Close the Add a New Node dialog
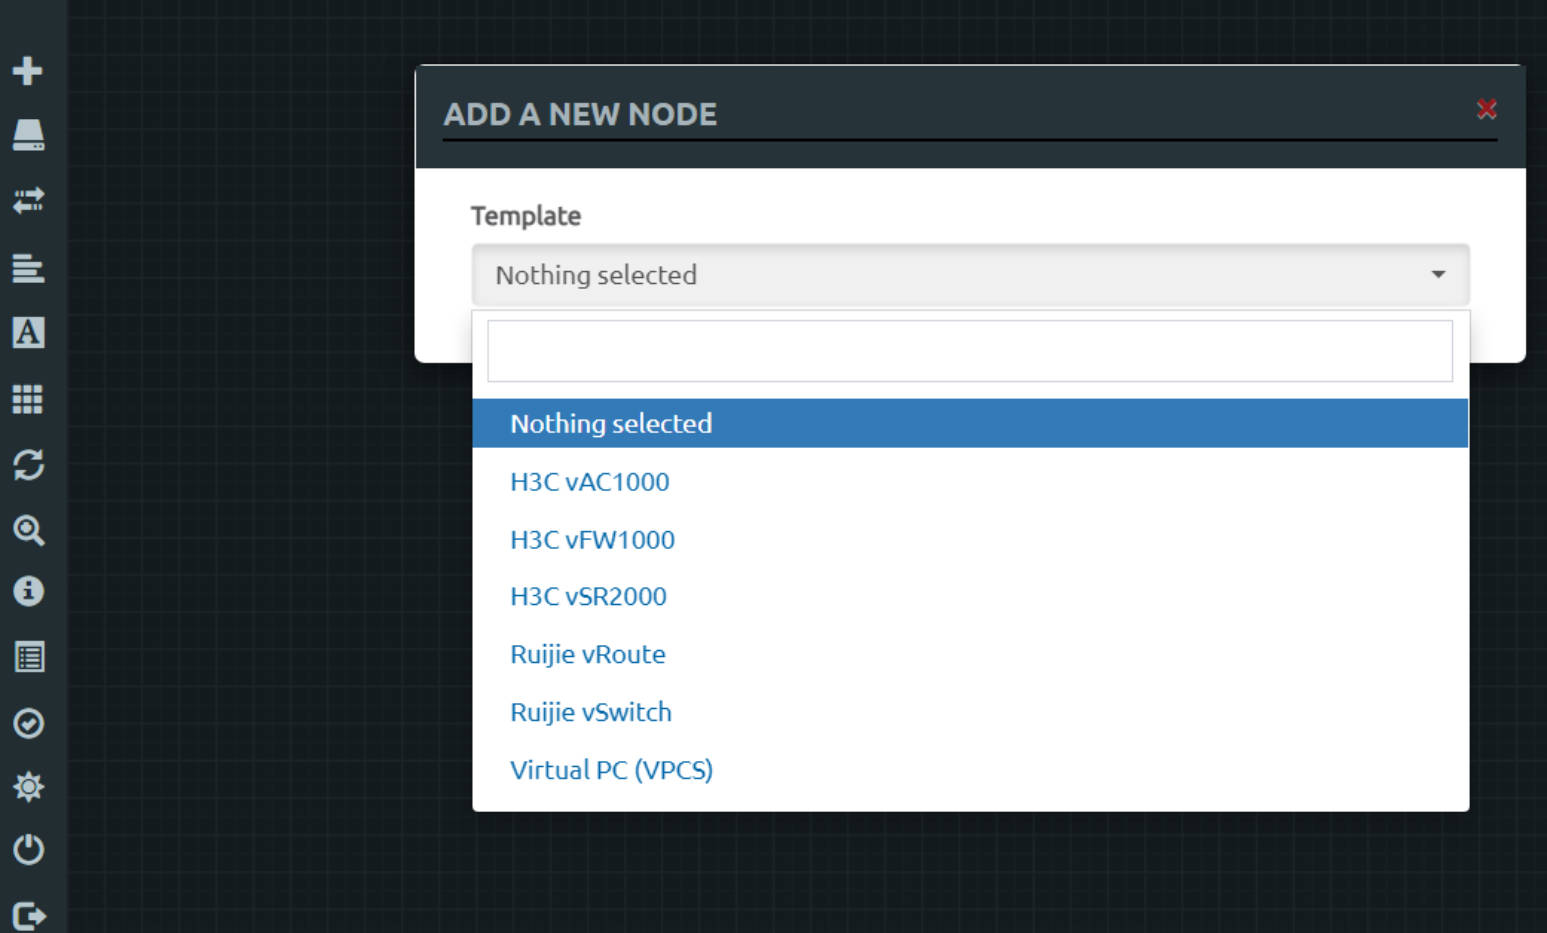Image resolution: width=1547 pixels, height=933 pixels. point(1486,109)
